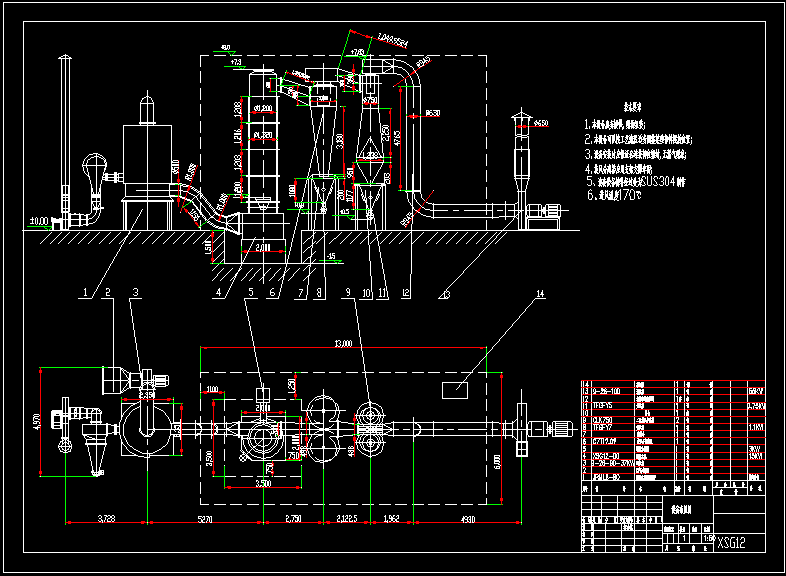Select the Ø1,200 tower diameter dimension

click(x=263, y=108)
